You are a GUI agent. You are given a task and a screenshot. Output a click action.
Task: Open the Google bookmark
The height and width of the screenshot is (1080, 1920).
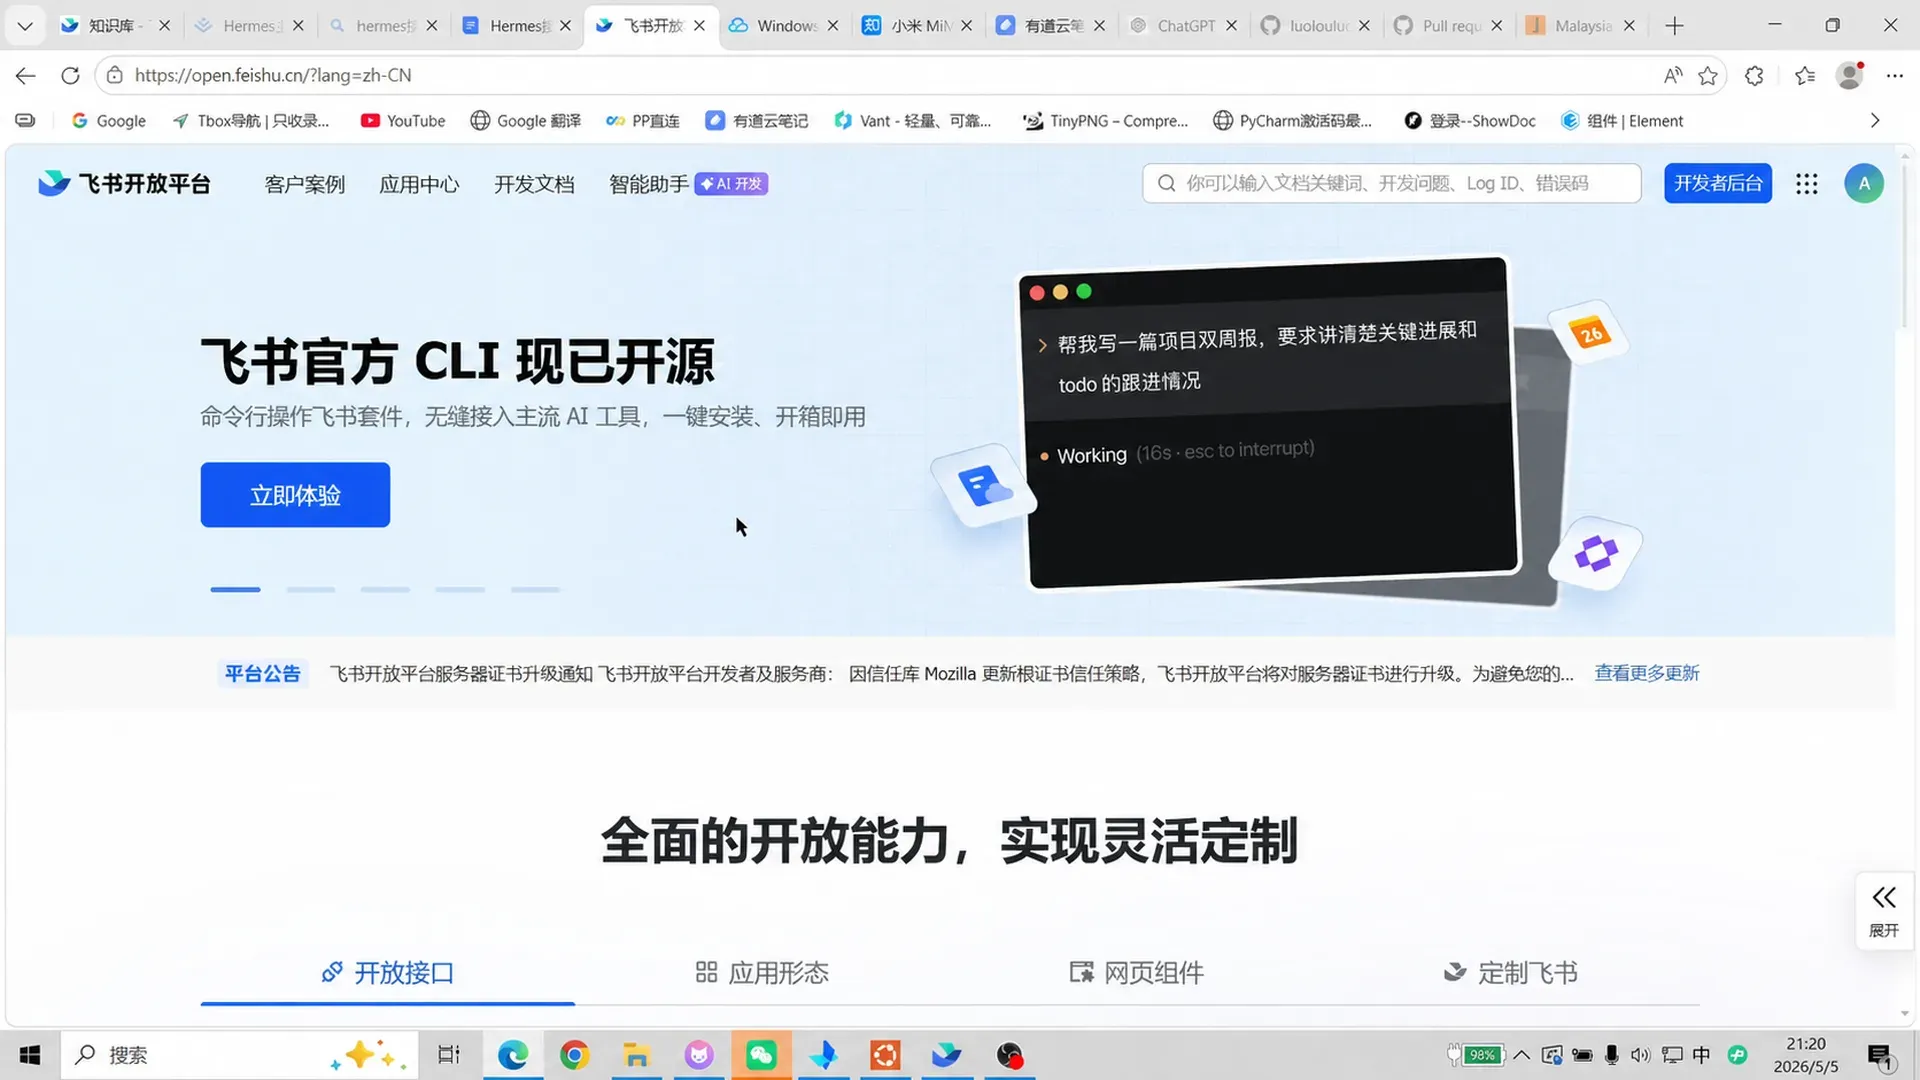tap(109, 121)
